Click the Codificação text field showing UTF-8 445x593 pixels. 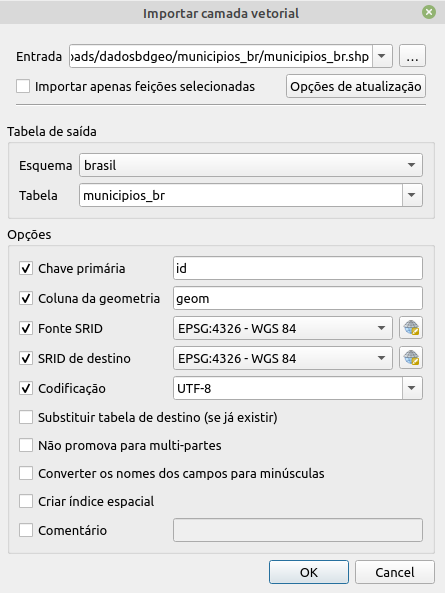tap(288, 388)
